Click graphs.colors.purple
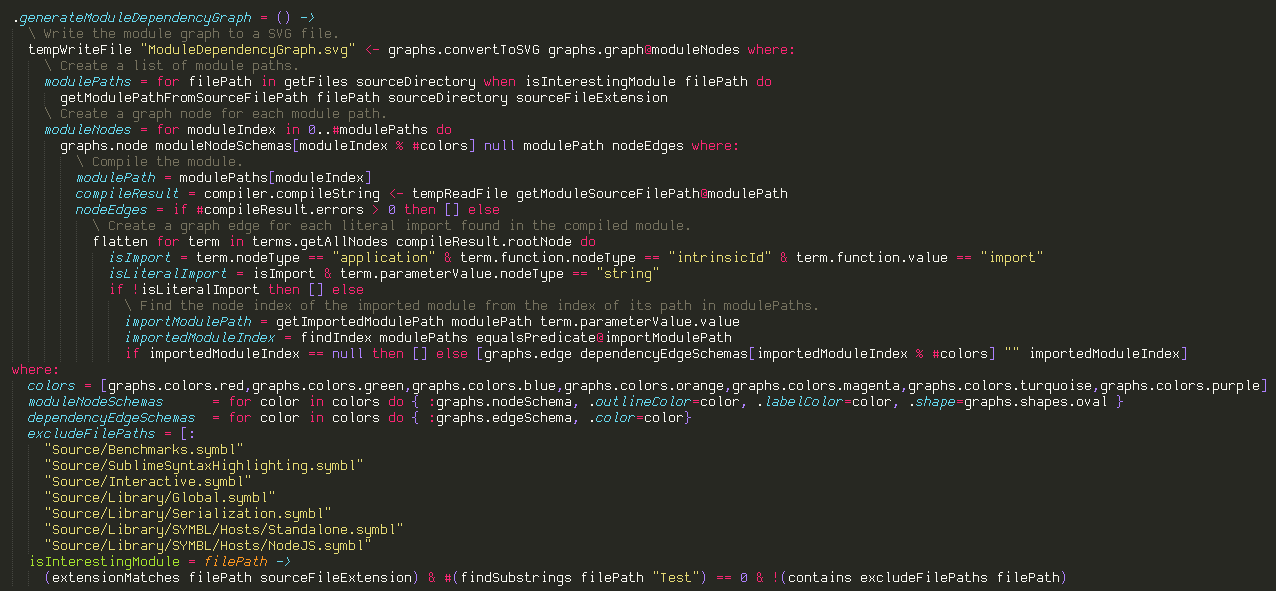 click(x=1180, y=385)
